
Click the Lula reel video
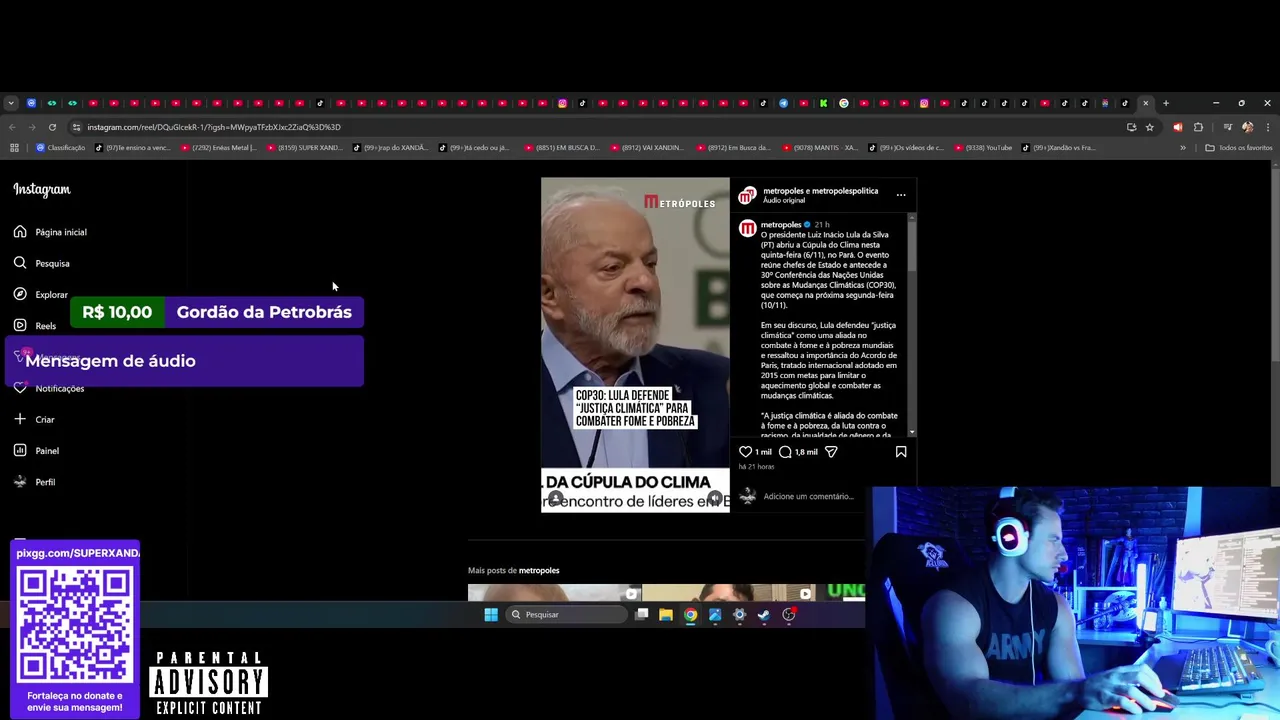point(635,345)
